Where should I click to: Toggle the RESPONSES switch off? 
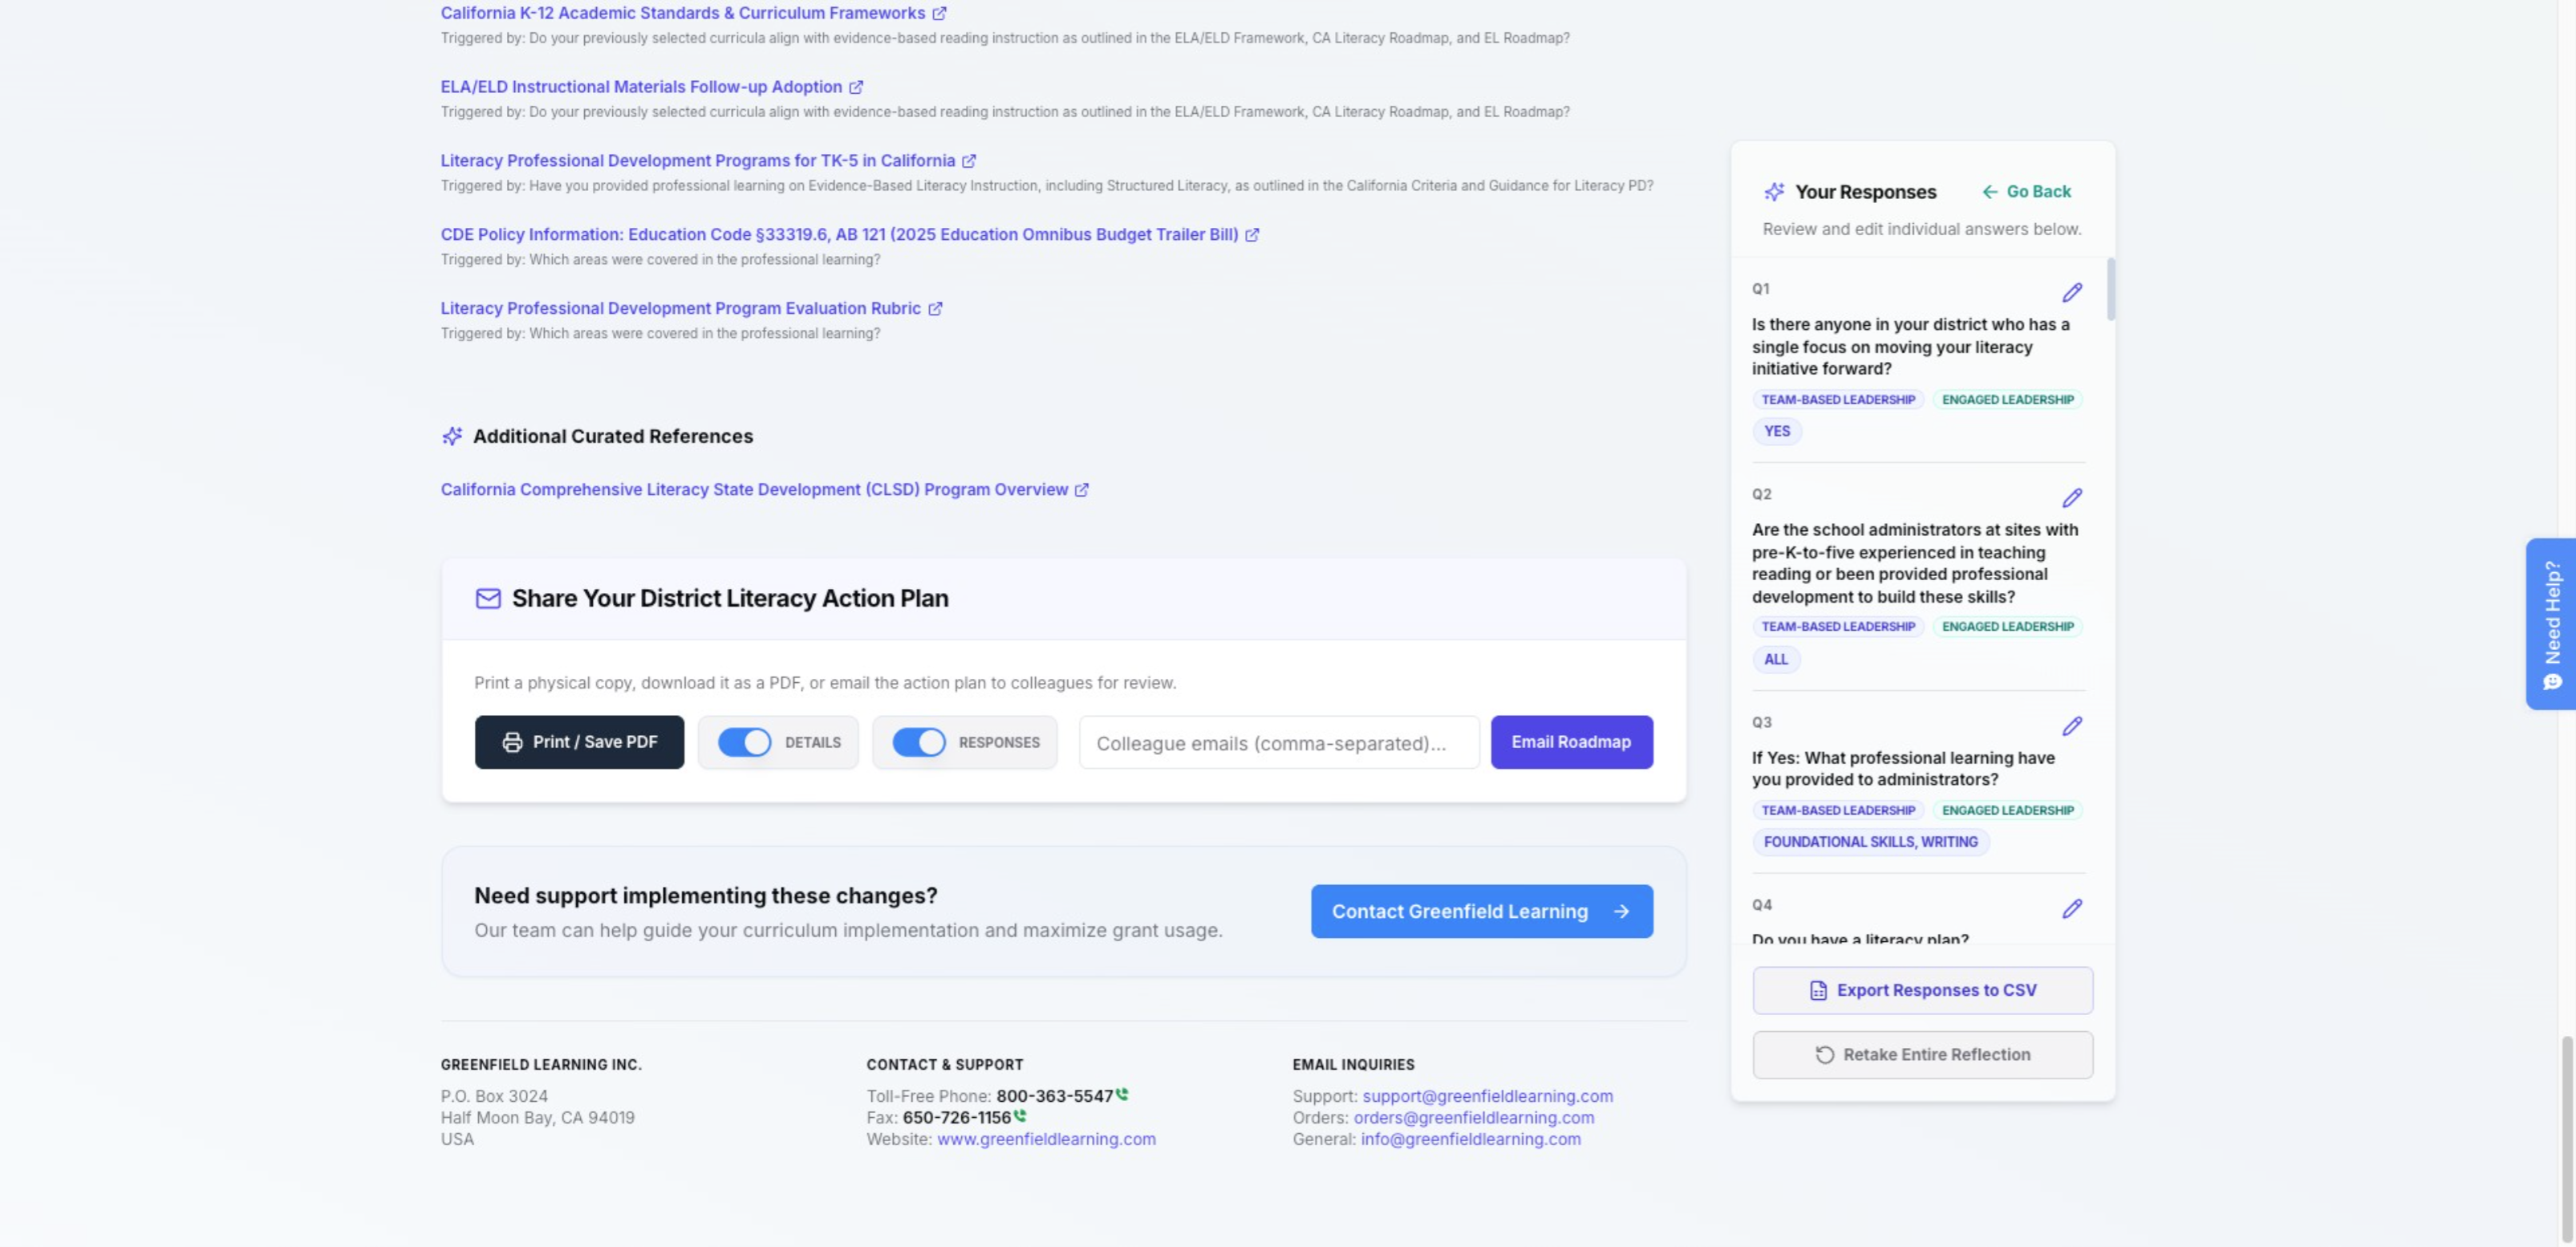click(x=919, y=742)
